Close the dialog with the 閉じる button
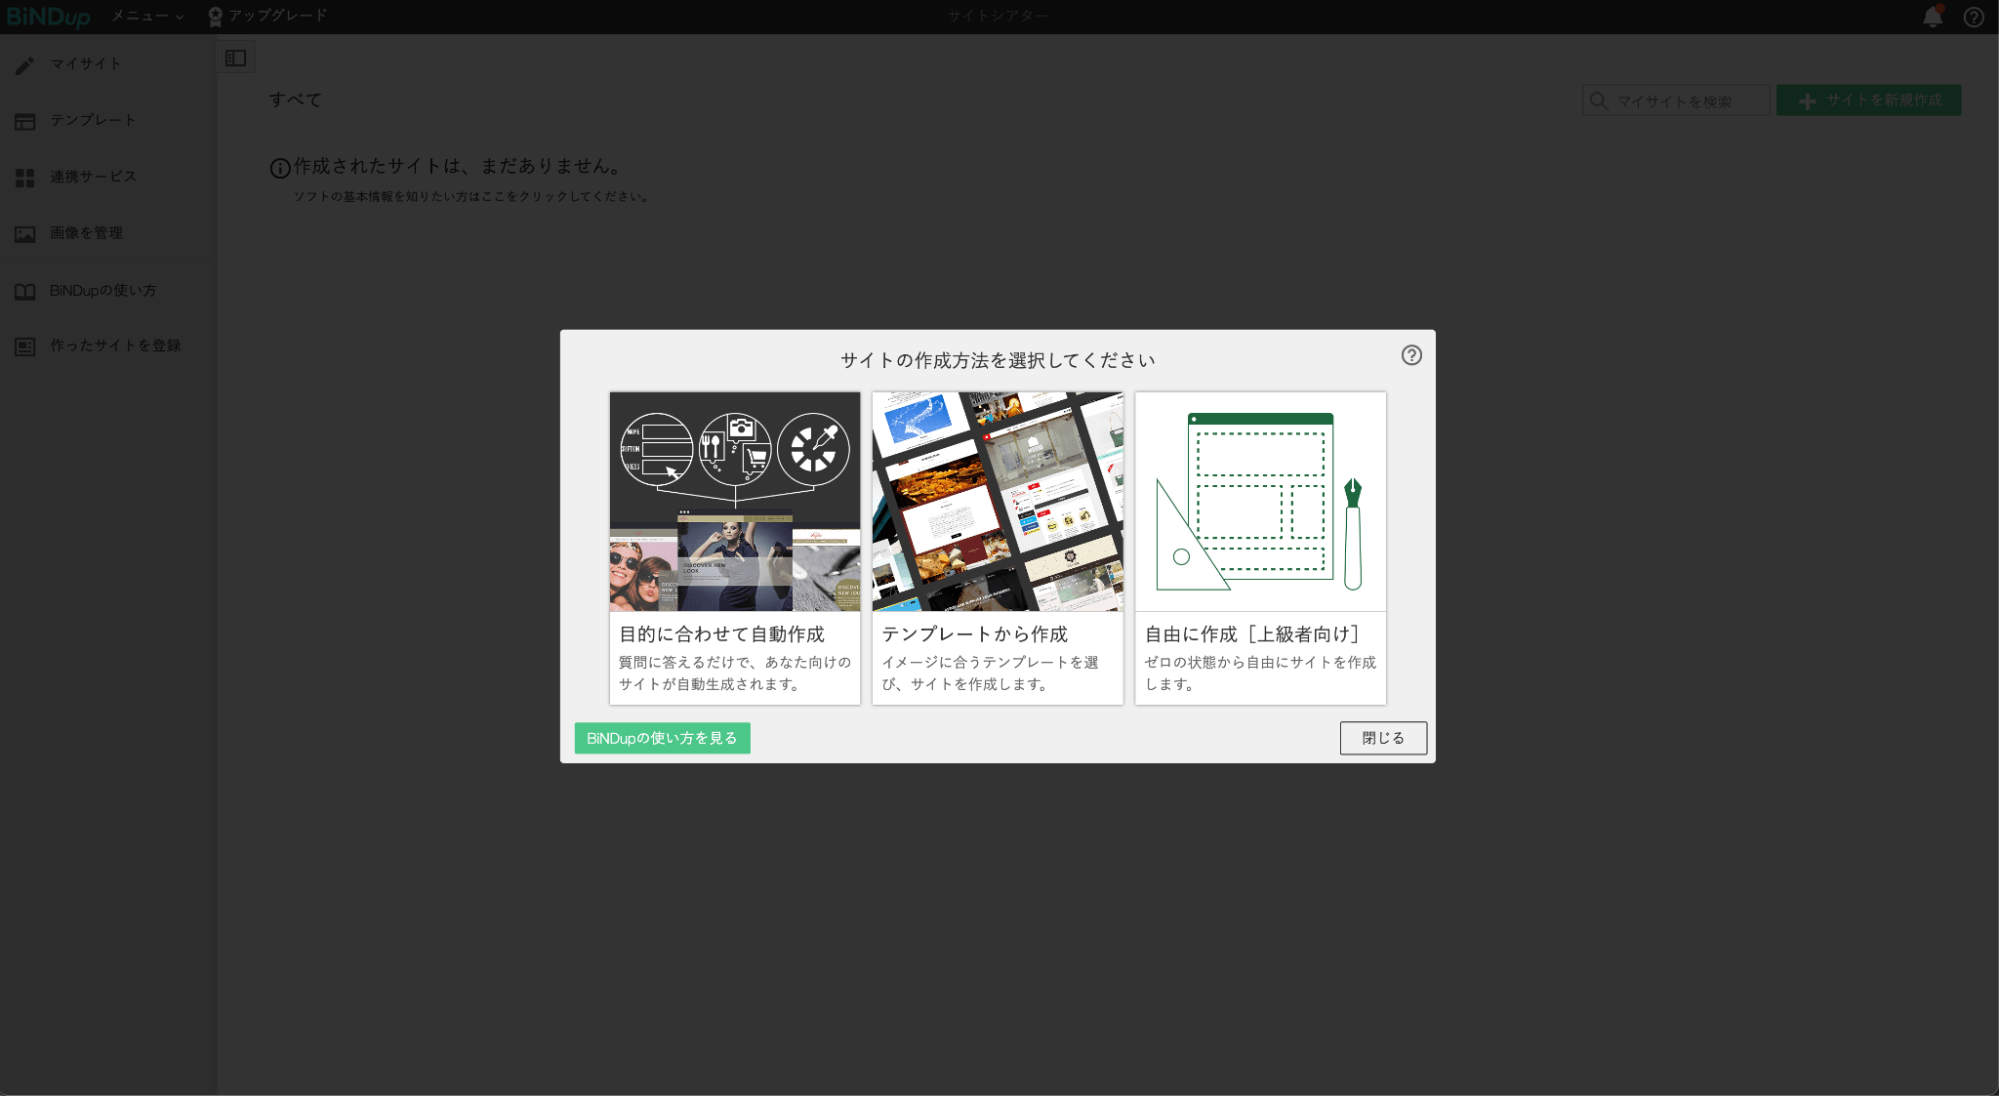 (1383, 738)
